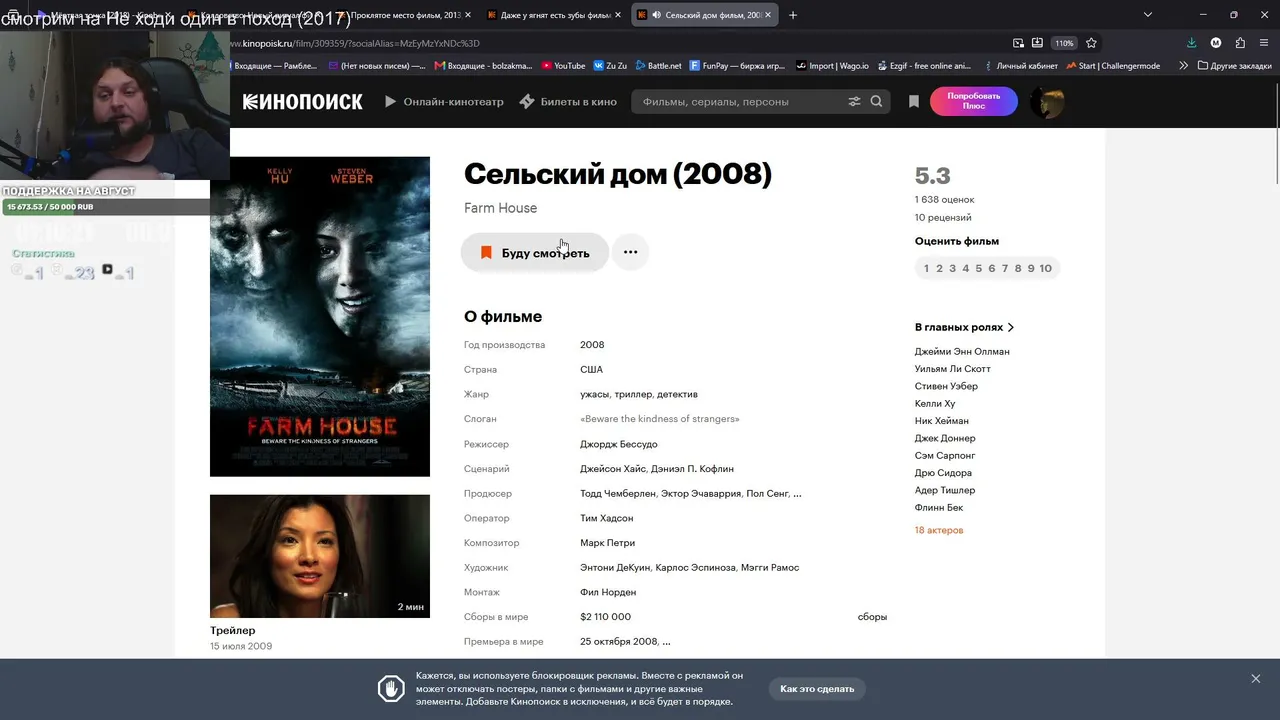The image size is (1280, 720).
Task: Rate the film 3
Action: click(x=953, y=268)
